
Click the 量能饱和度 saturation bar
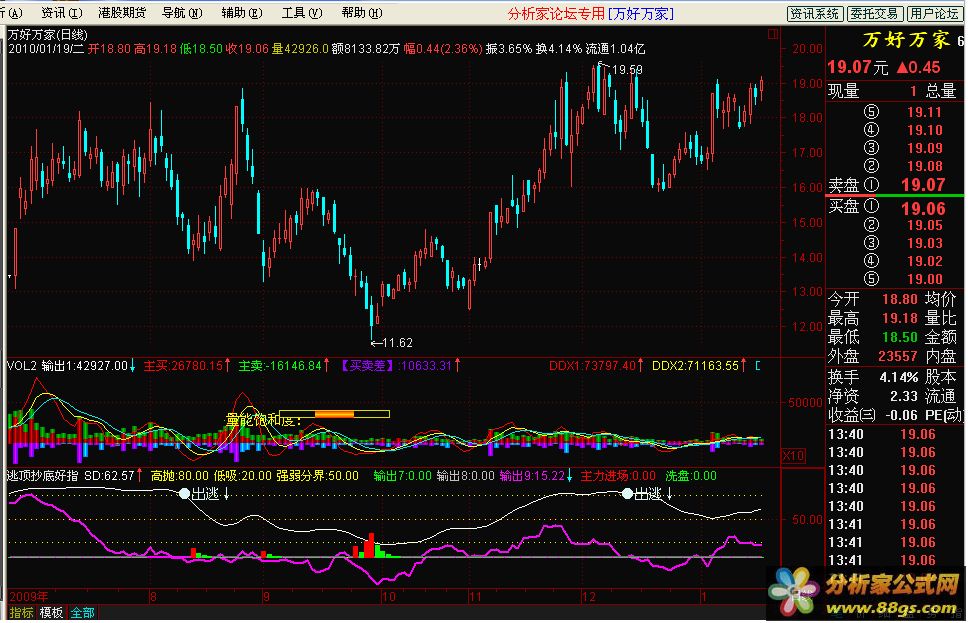click(335, 414)
